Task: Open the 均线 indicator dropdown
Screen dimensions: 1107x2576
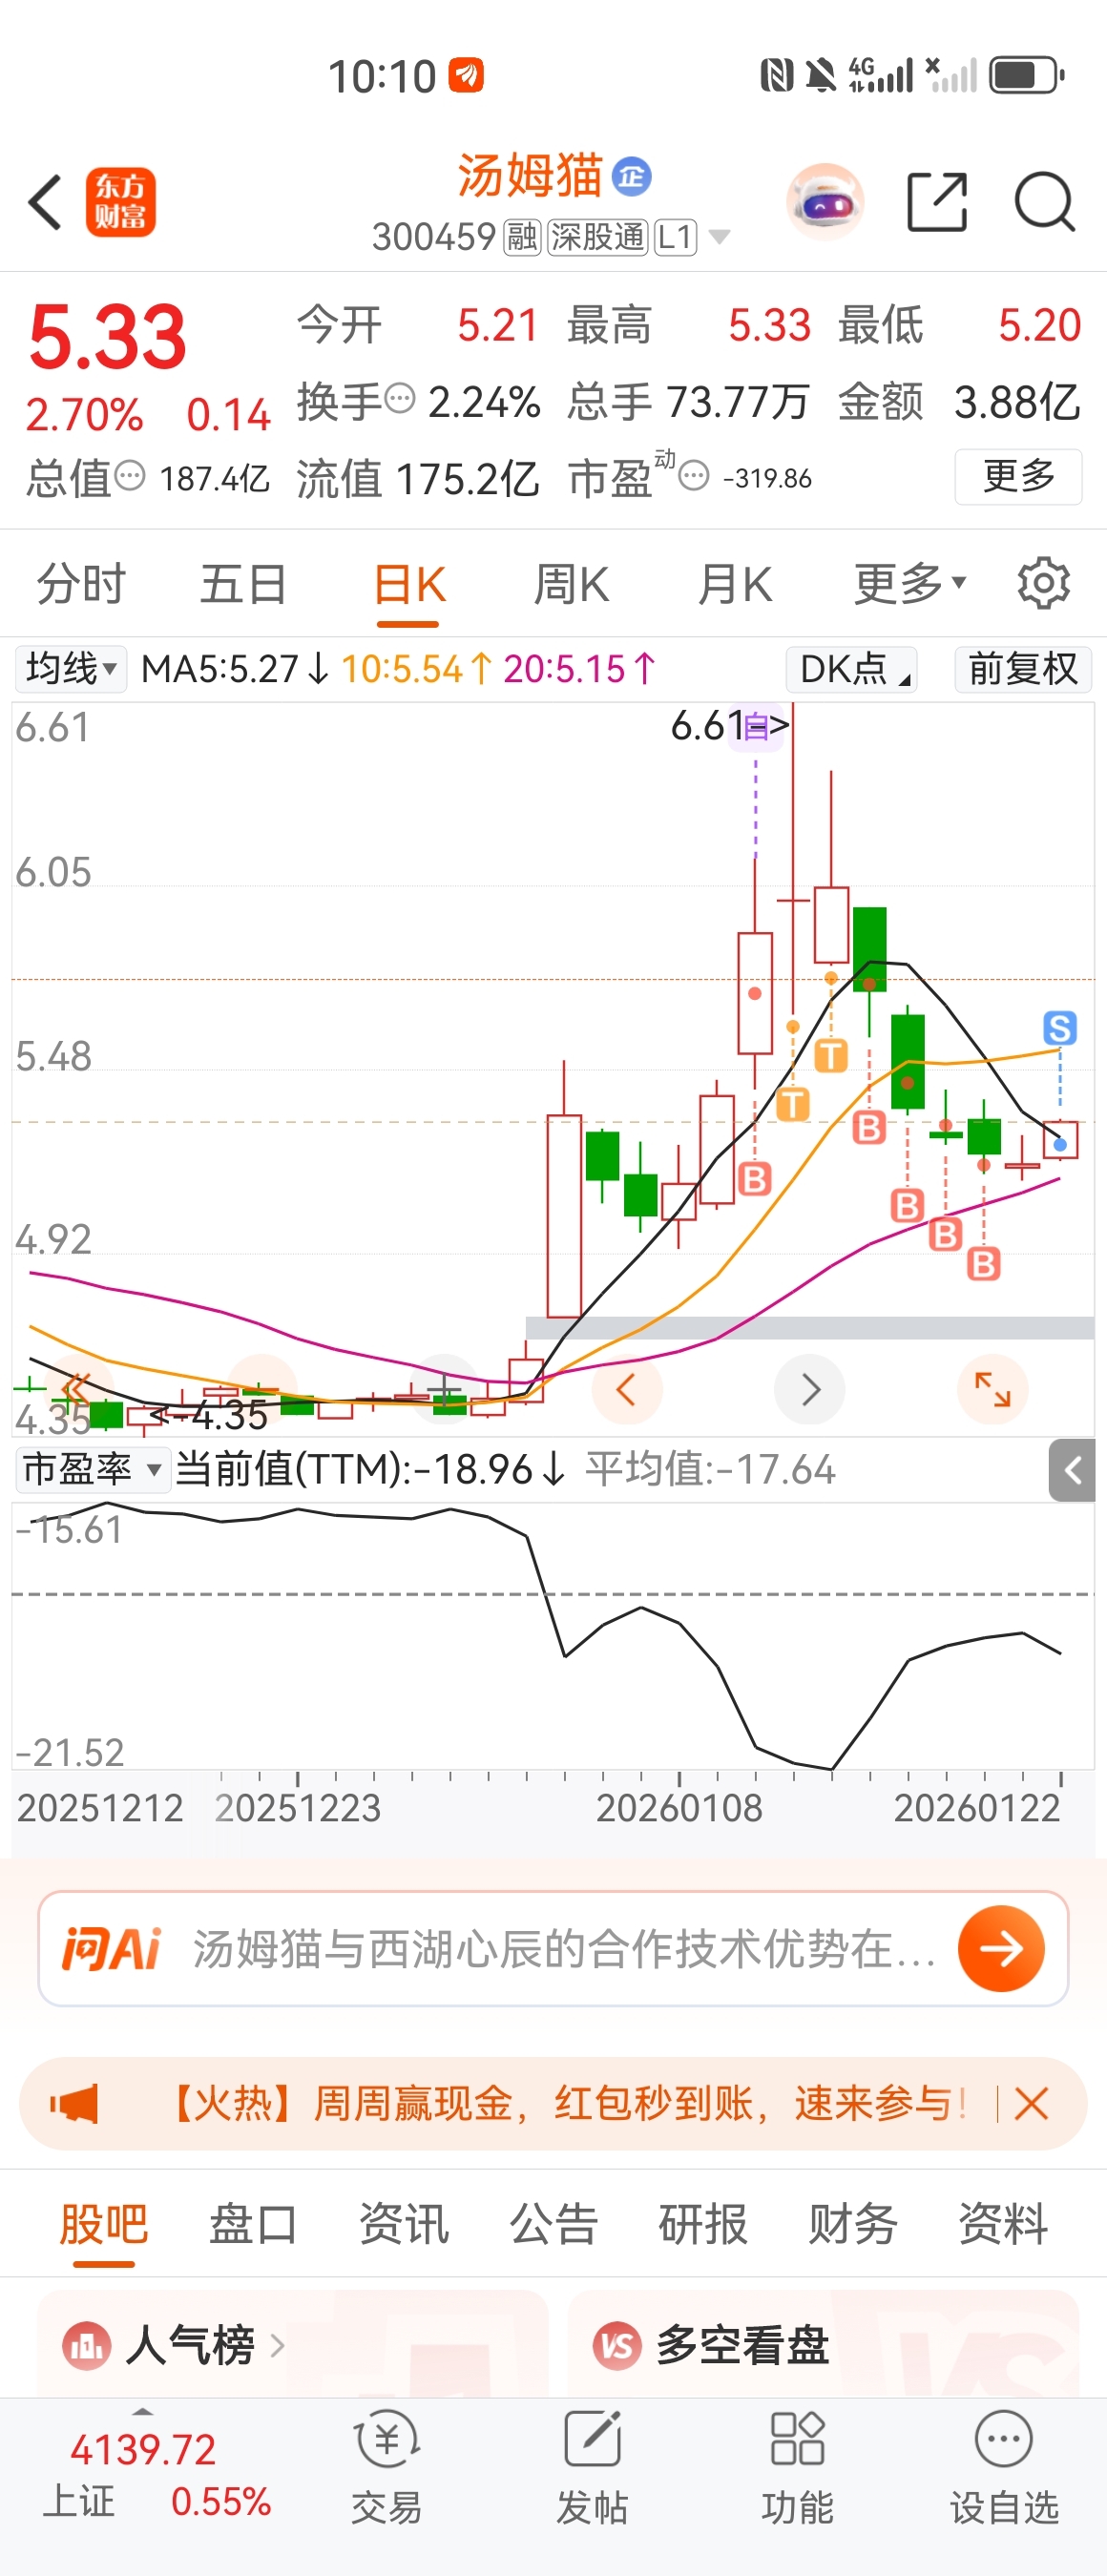Action: [x=70, y=668]
